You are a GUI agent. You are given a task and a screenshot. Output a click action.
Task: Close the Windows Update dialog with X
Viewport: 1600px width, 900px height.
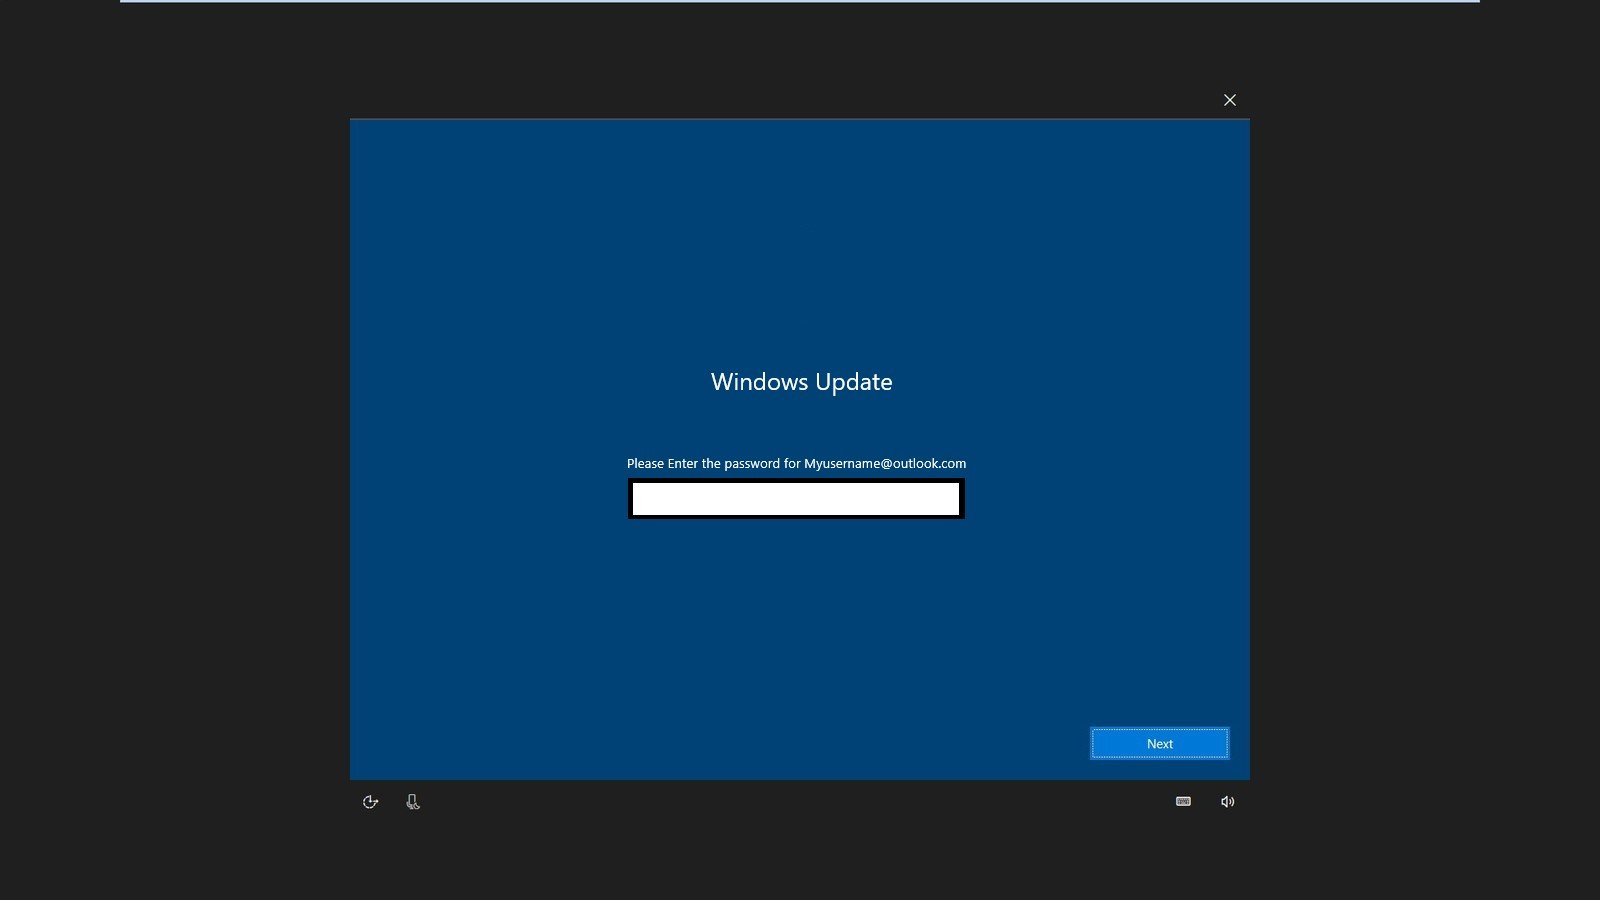click(1230, 100)
